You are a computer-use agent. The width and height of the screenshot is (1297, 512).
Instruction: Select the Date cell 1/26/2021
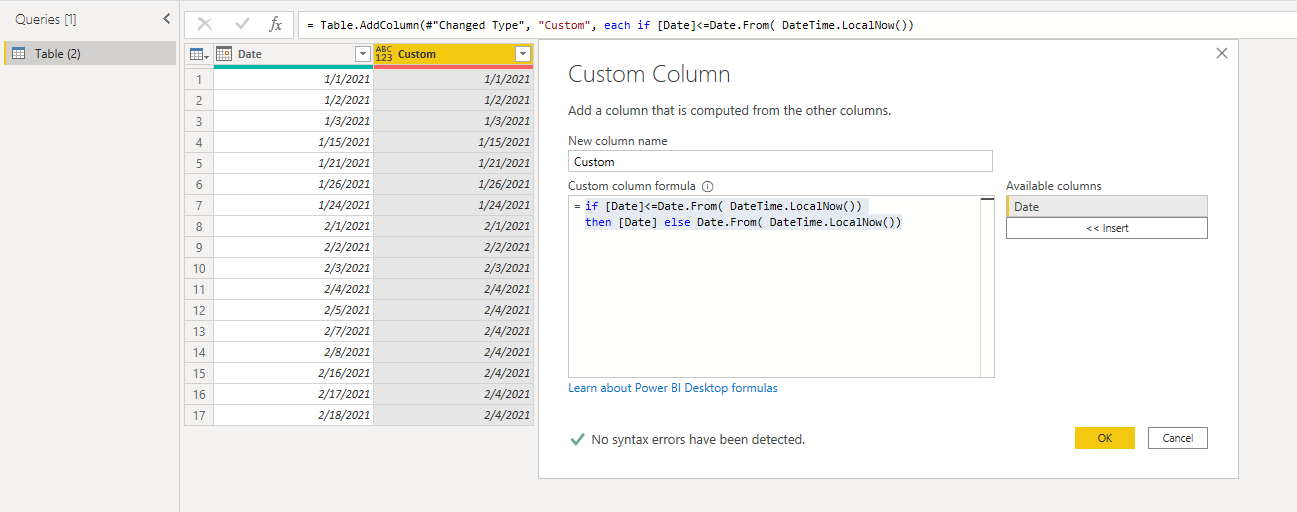tap(293, 184)
